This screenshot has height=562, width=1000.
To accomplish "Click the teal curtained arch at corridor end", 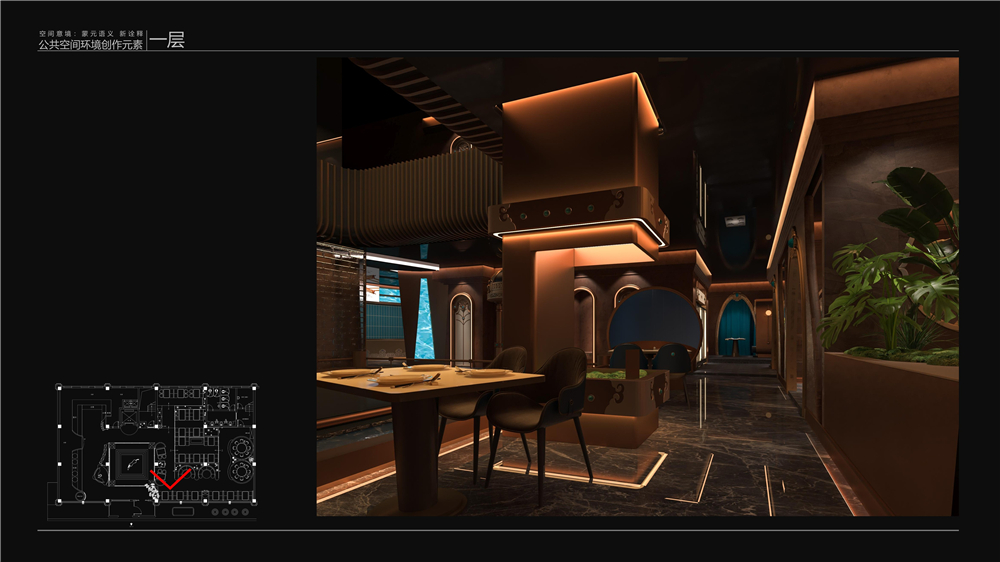I will (x=736, y=325).
